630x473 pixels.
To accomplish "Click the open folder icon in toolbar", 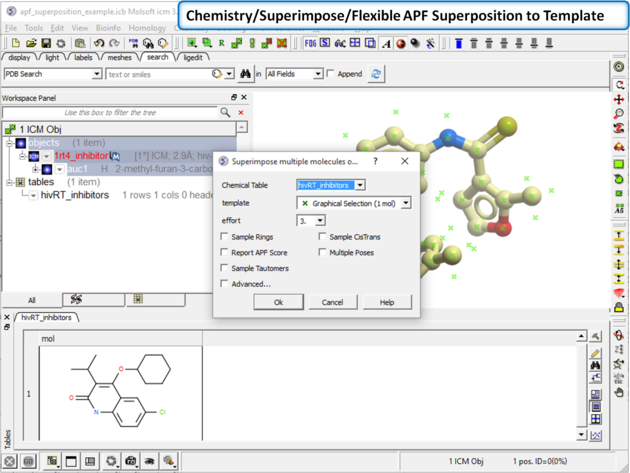I will click(x=31, y=44).
